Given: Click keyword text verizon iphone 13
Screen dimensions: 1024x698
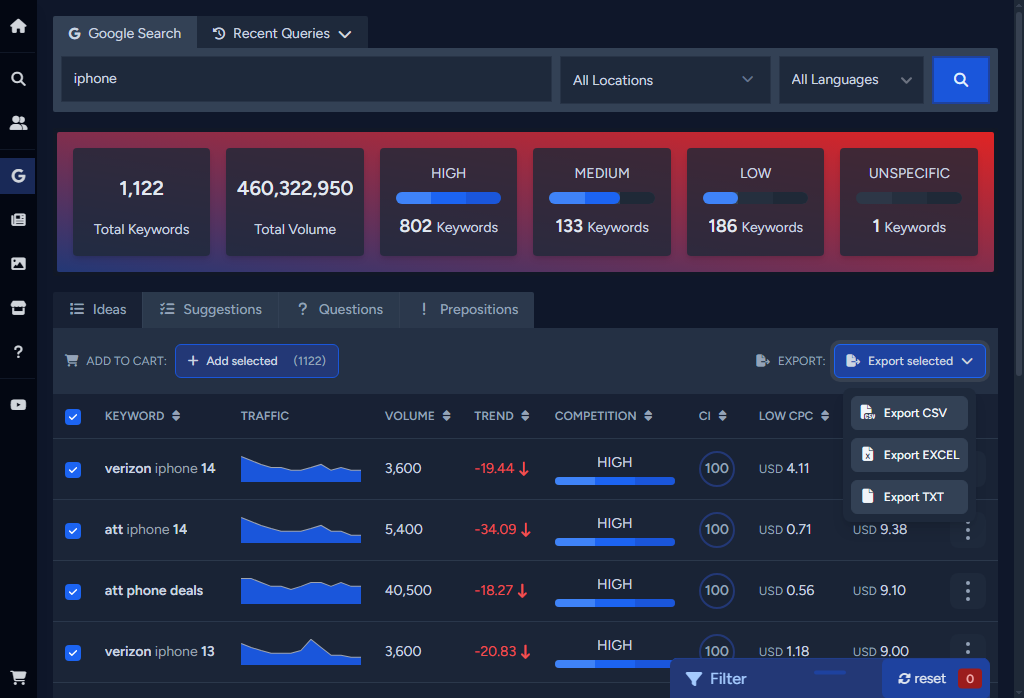Looking at the screenshot, I should pyautogui.click(x=159, y=652).
